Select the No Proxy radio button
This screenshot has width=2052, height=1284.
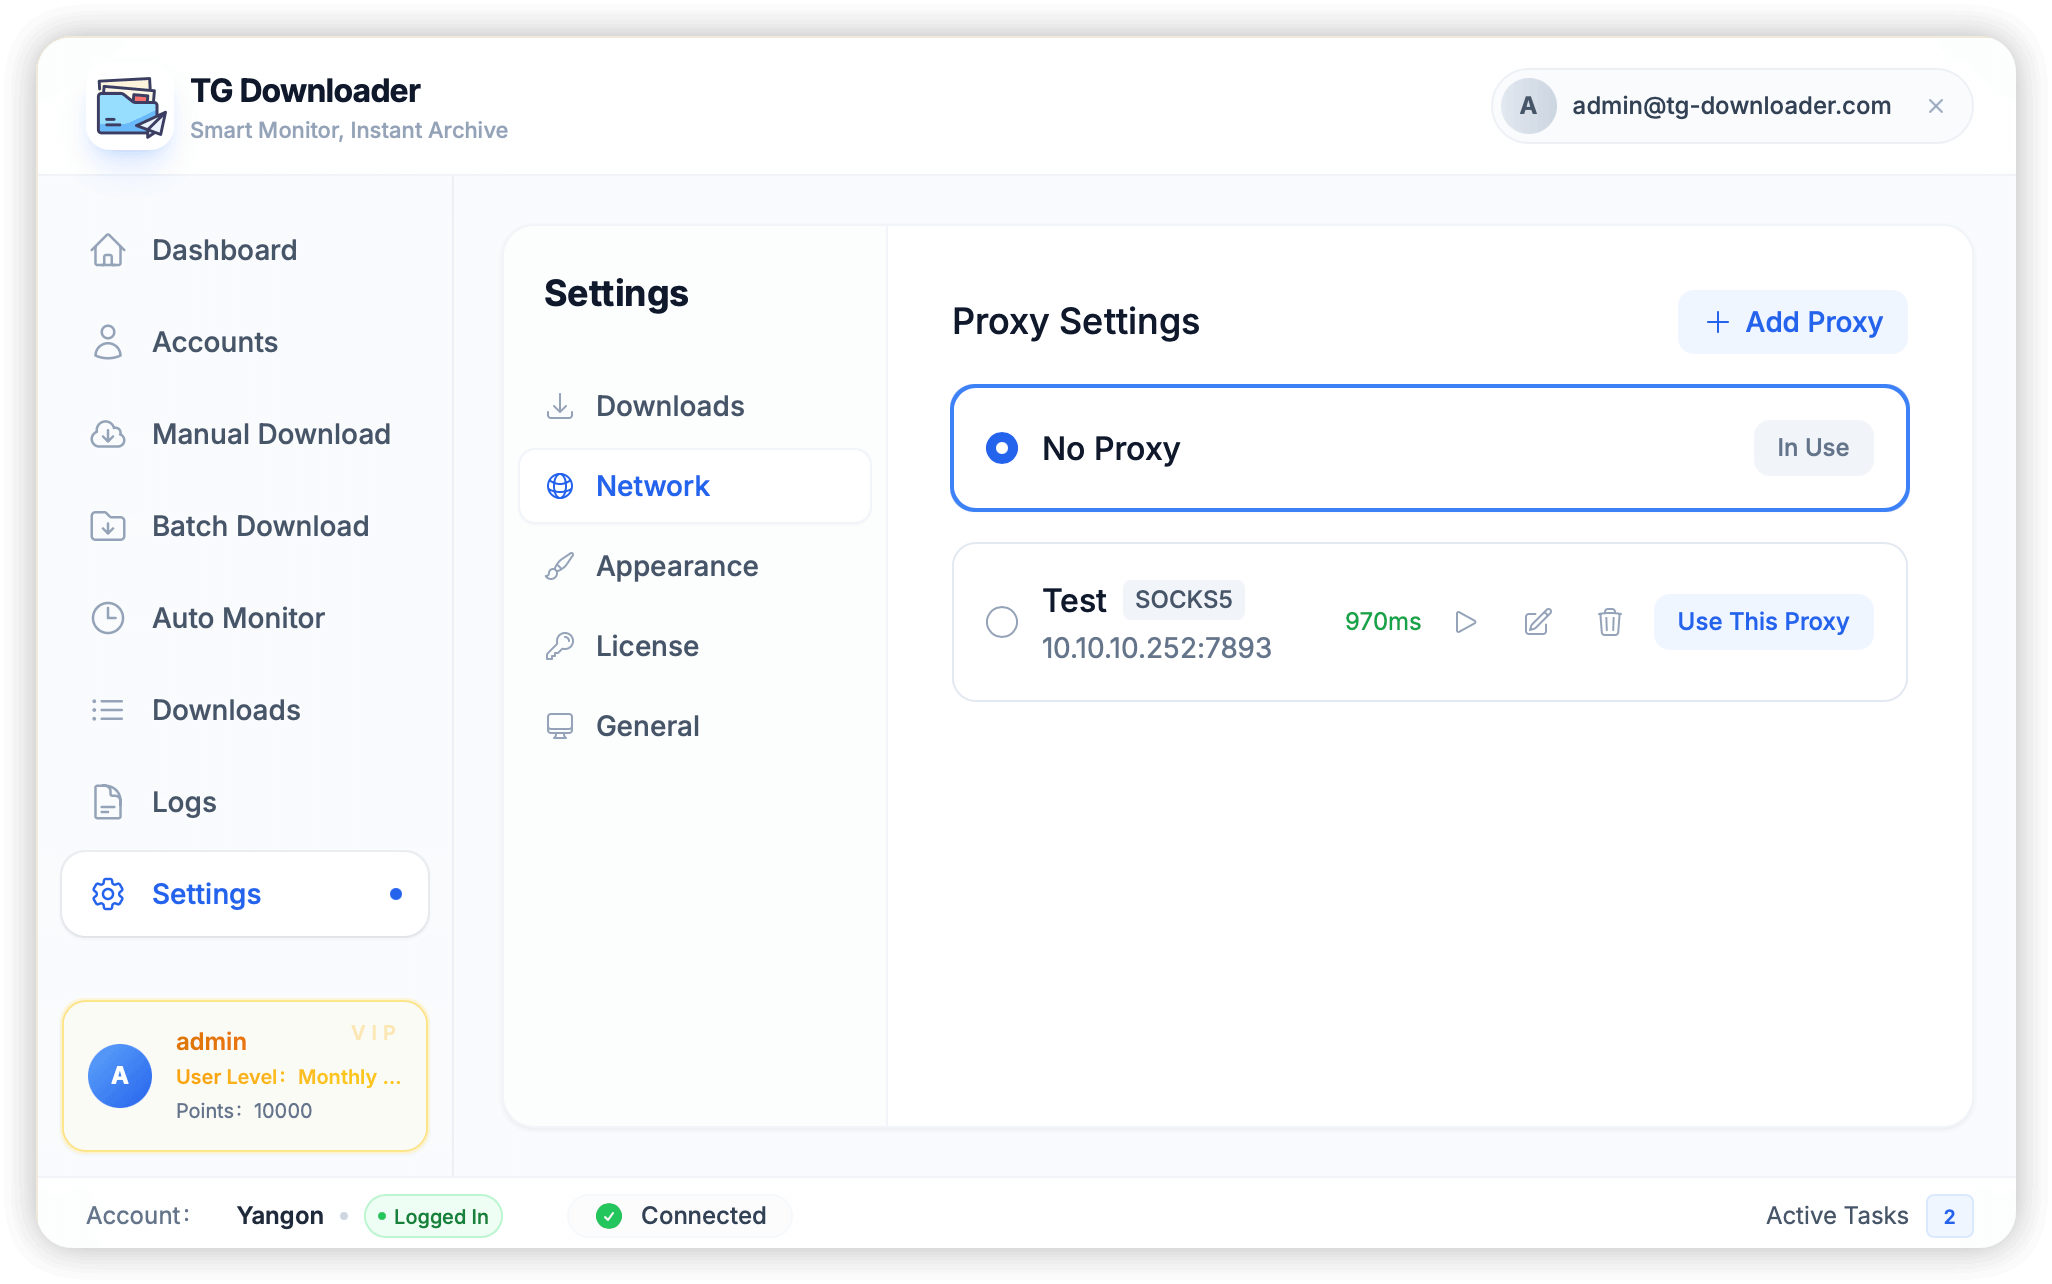[1001, 449]
